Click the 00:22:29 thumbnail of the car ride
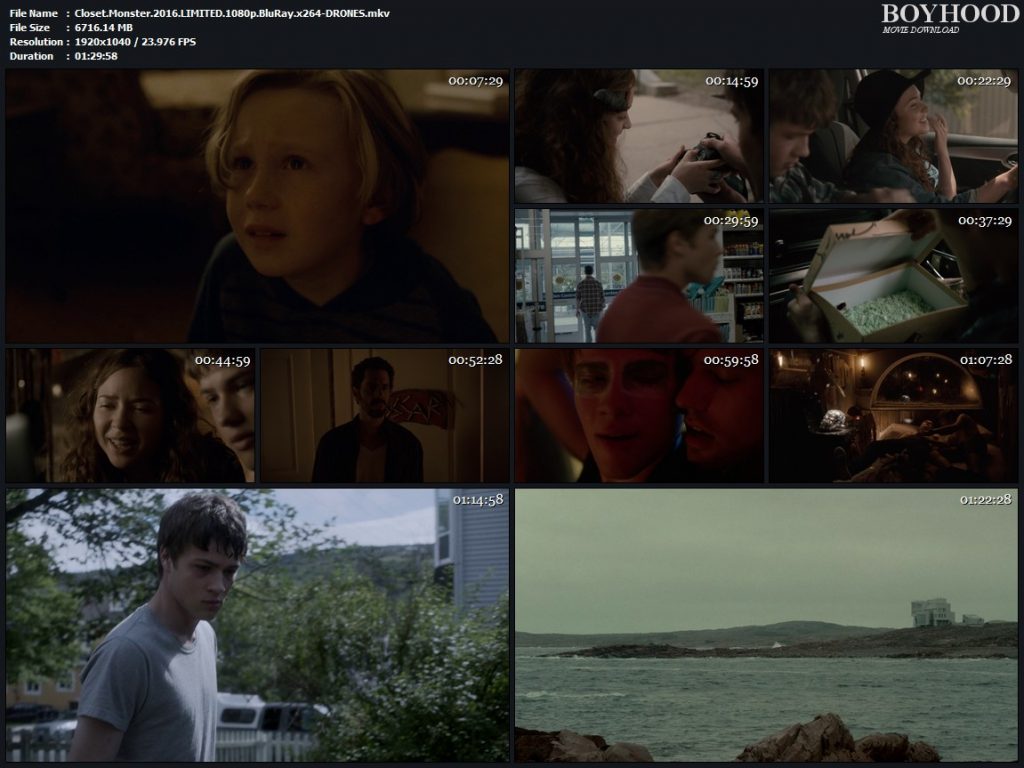This screenshot has width=1024, height=768. pos(893,136)
